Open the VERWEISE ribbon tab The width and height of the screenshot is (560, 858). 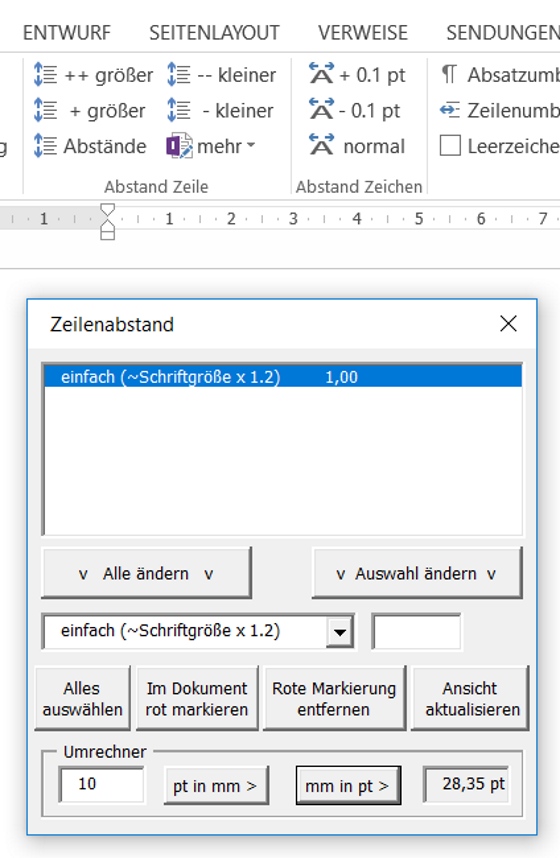click(363, 33)
